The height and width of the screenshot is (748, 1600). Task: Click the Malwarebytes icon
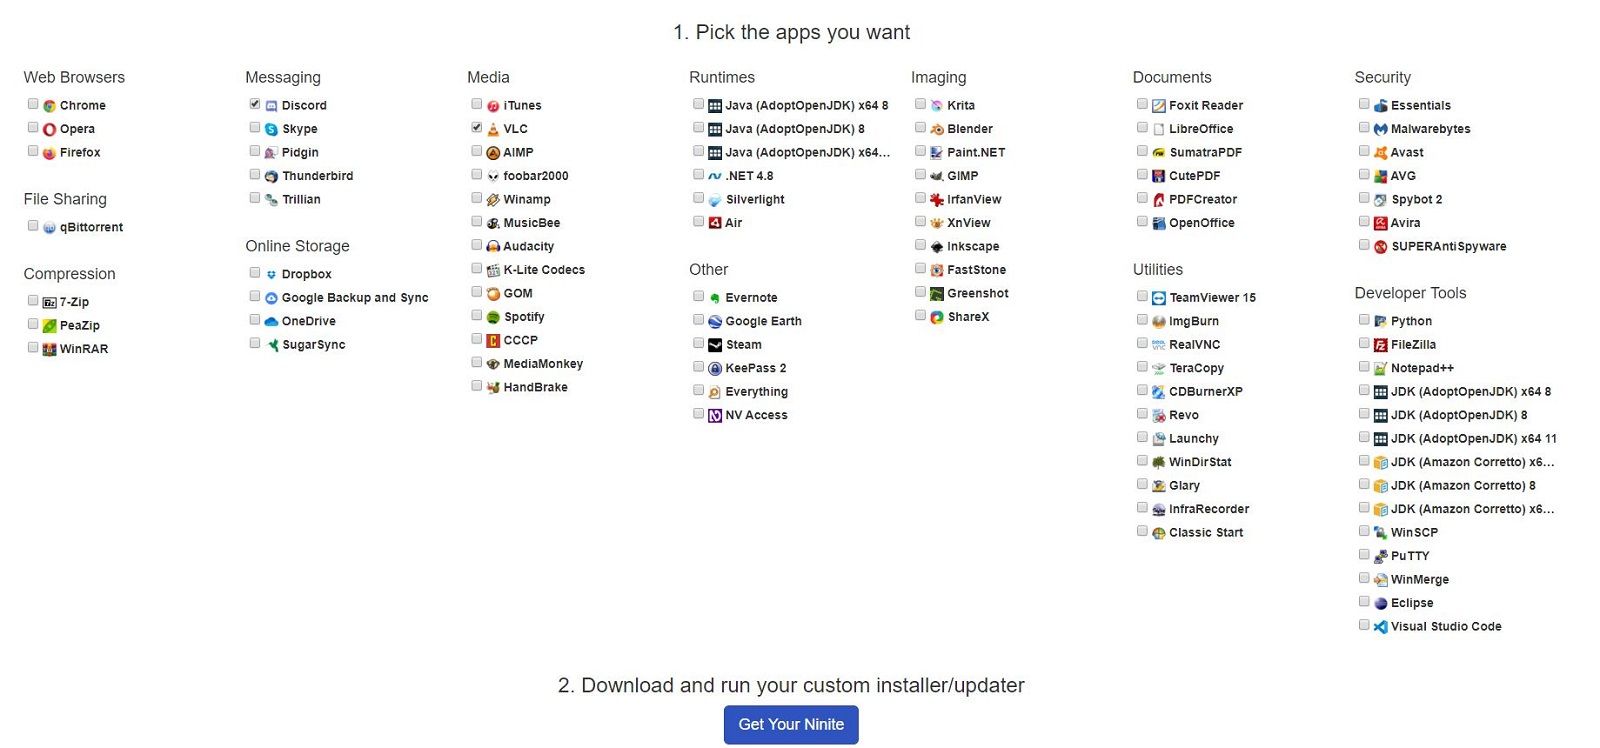(x=1381, y=129)
